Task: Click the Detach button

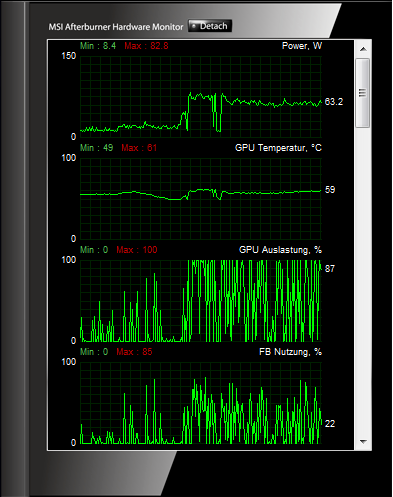Action: pyautogui.click(x=210, y=26)
